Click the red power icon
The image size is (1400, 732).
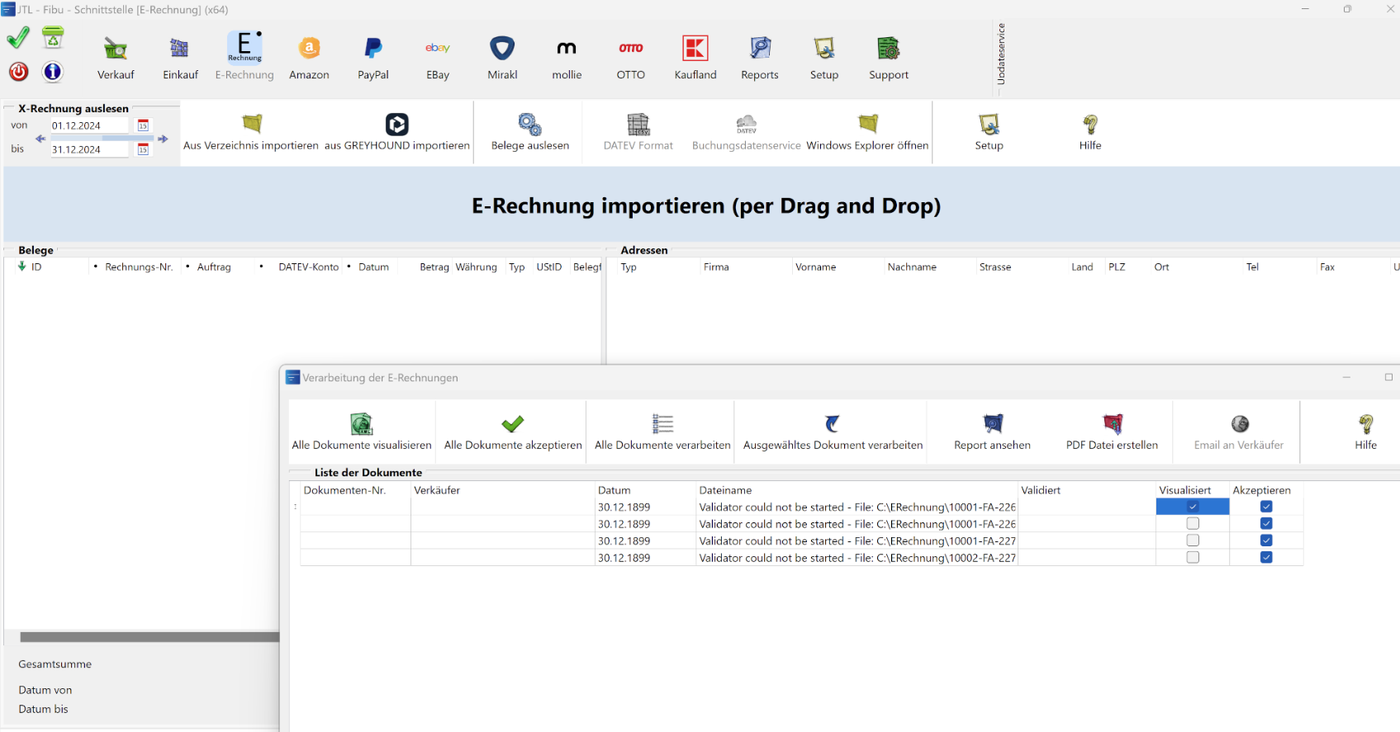(18, 72)
